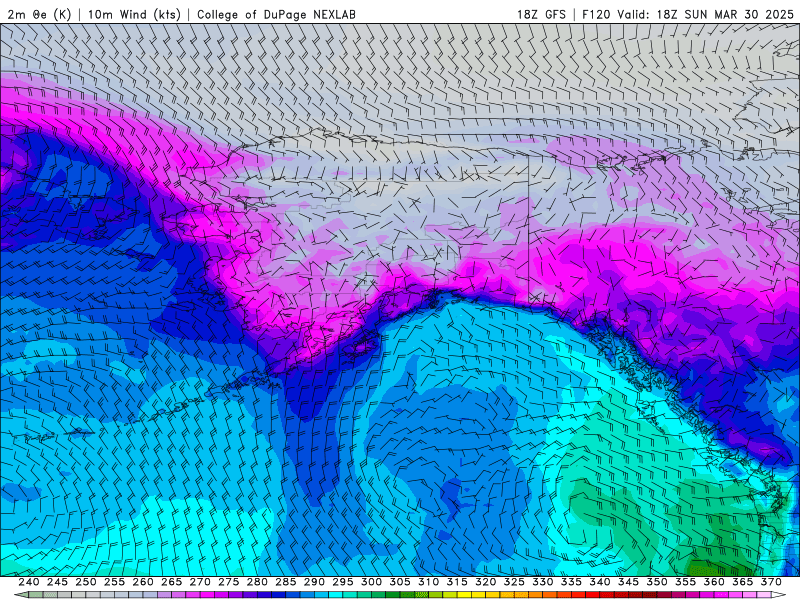Click the 275 legend value
This screenshot has height=600, width=800.
point(229,582)
